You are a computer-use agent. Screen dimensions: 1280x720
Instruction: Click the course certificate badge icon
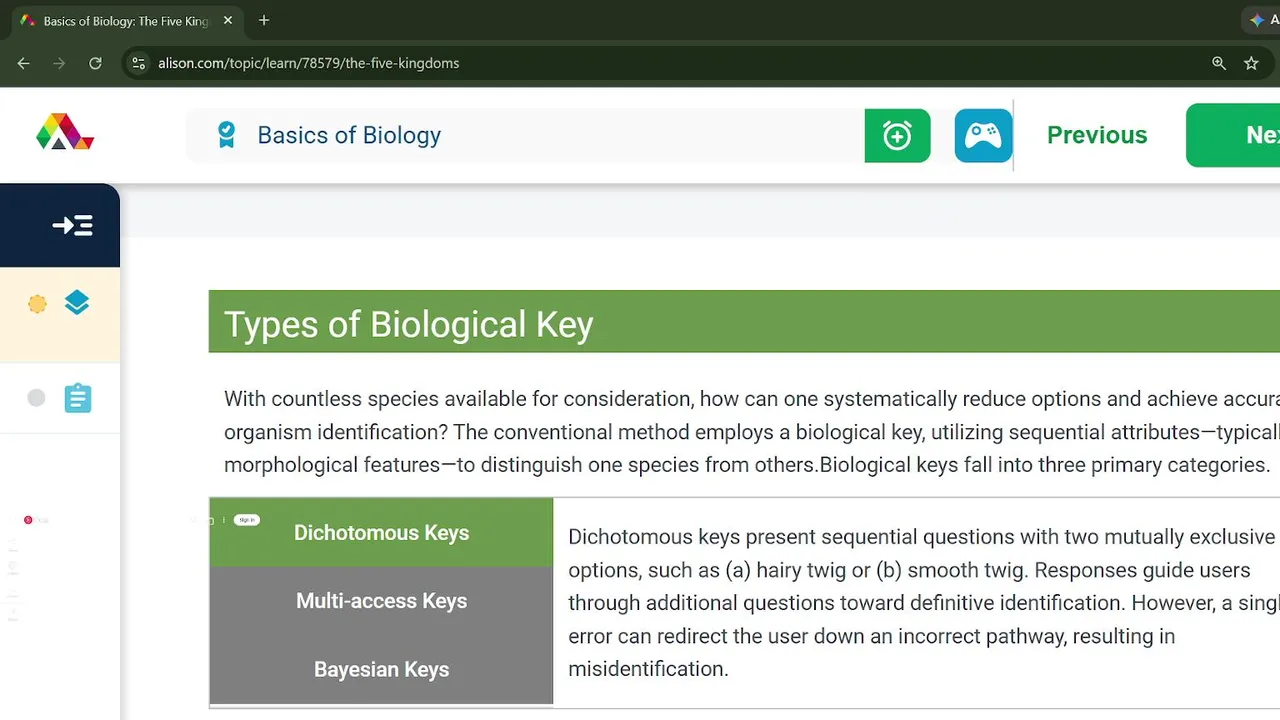point(227,135)
